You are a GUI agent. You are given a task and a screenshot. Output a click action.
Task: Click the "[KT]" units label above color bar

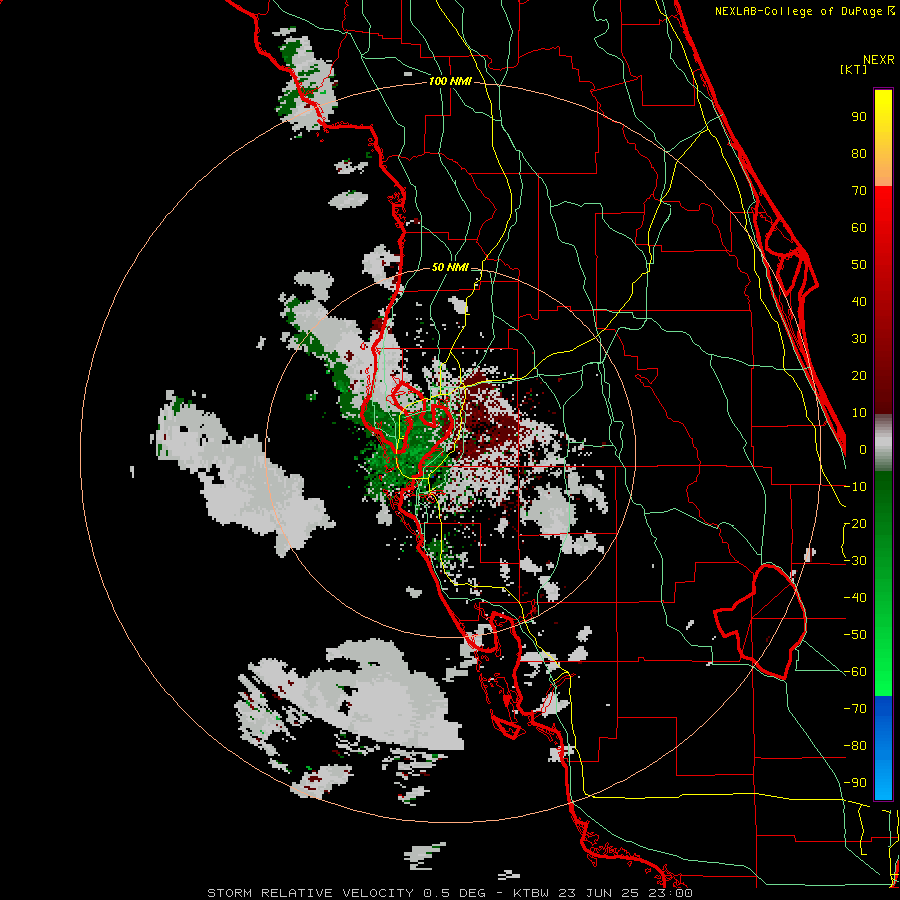[853, 69]
